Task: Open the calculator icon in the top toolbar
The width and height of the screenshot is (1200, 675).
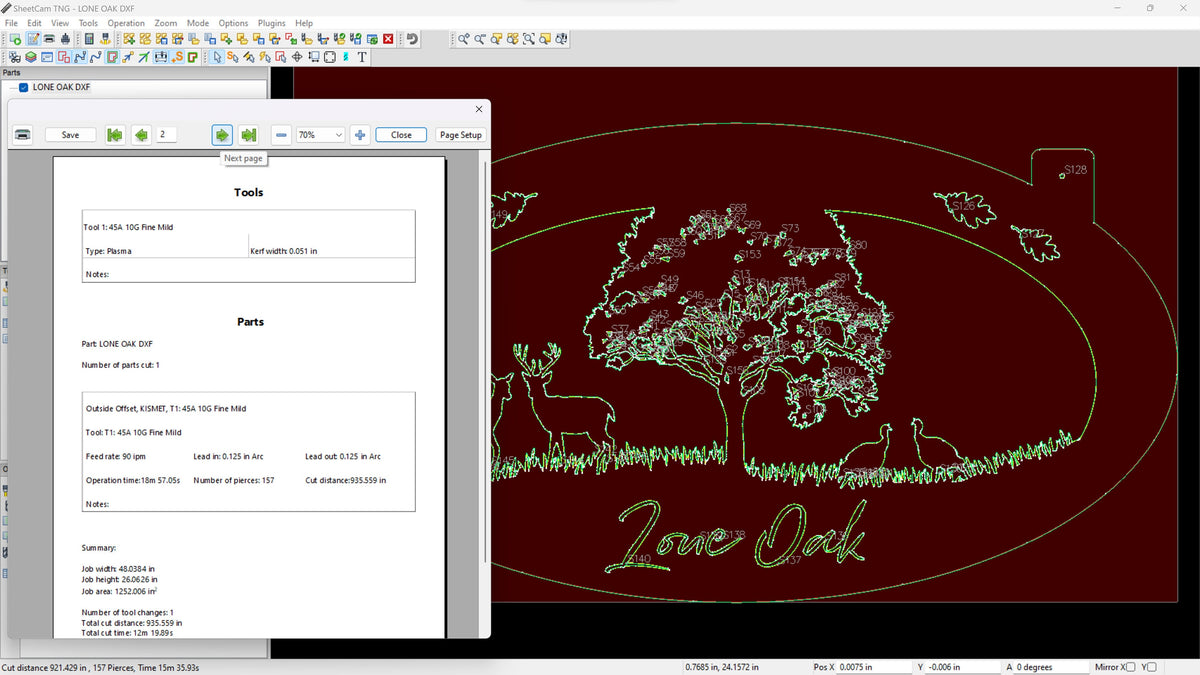Action: [x=89, y=39]
